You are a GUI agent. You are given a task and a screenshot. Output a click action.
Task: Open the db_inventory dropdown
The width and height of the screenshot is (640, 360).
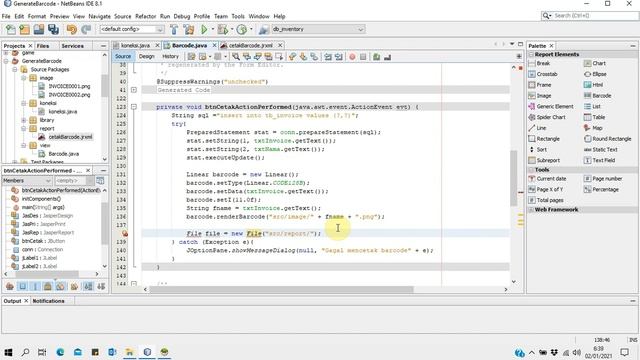(x=318, y=29)
